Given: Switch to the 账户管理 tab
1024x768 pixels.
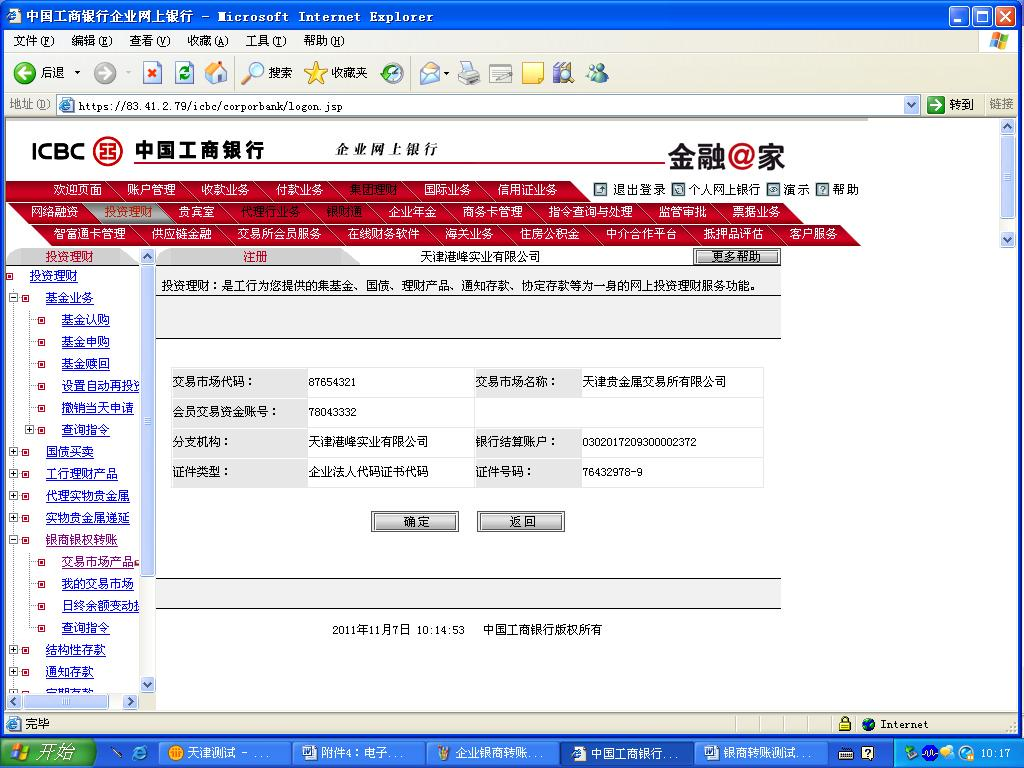Looking at the screenshot, I should pos(152,189).
